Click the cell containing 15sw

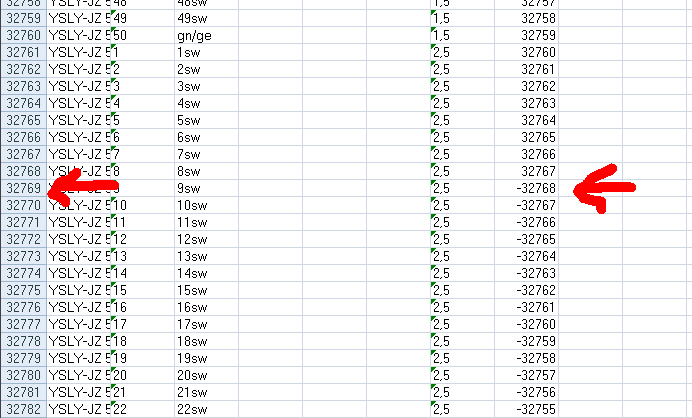(x=207, y=290)
